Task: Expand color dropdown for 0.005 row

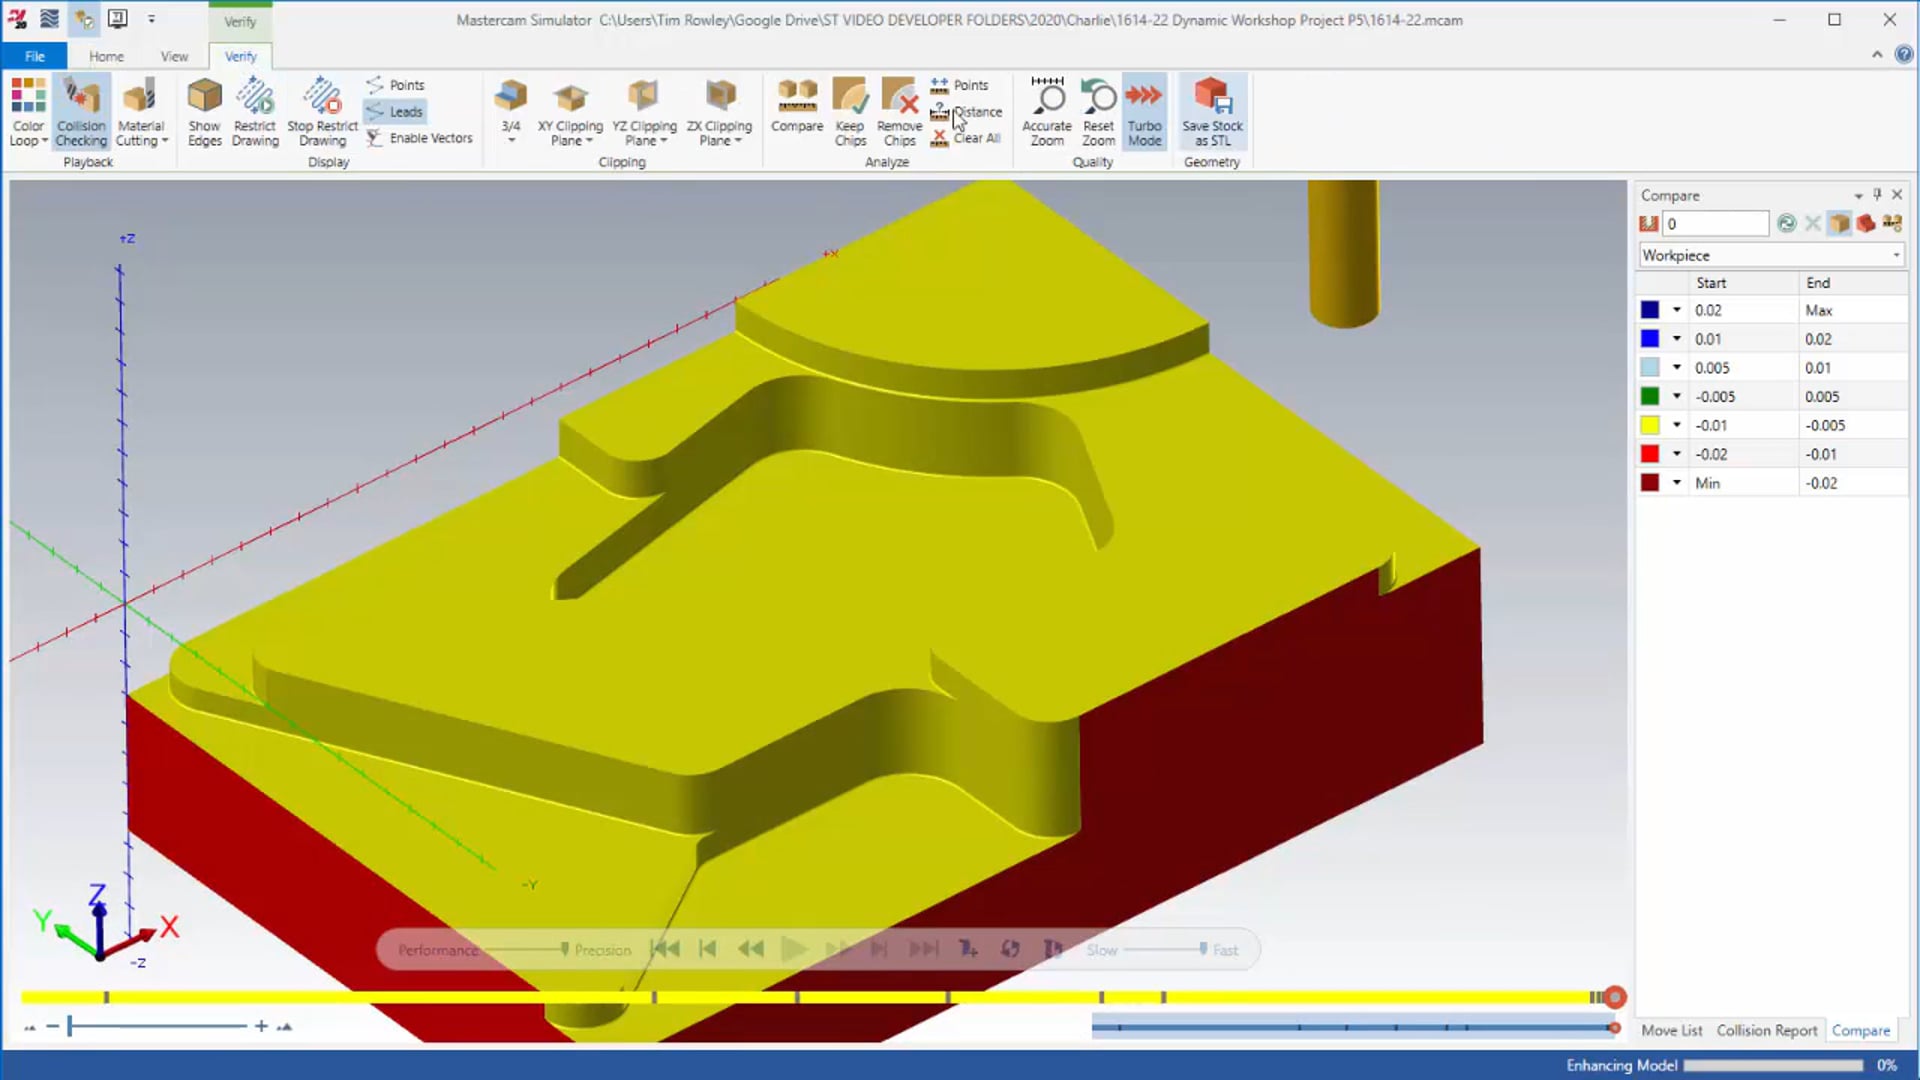Action: (1677, 368)
